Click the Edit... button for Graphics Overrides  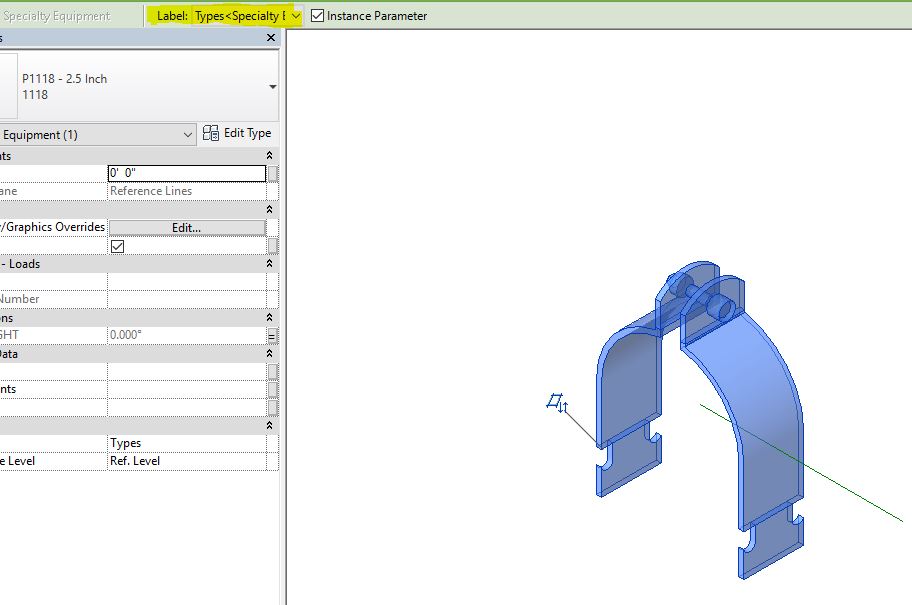tap(186, 227)
